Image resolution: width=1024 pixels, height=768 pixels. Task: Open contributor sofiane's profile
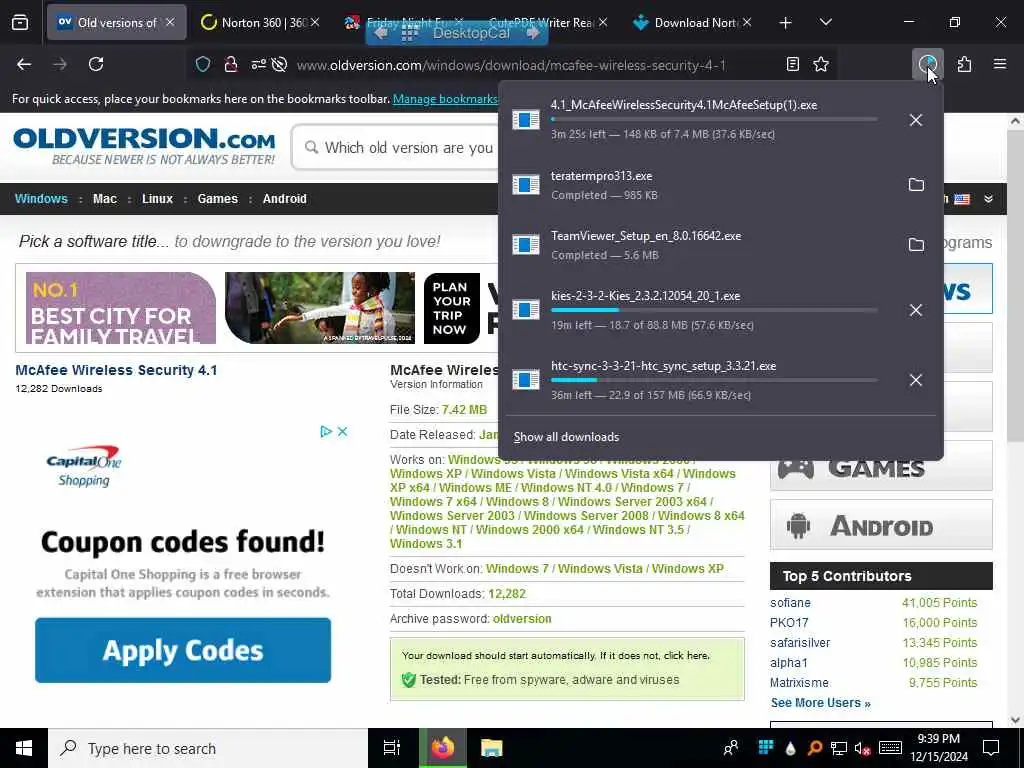(x=790, y=603)
